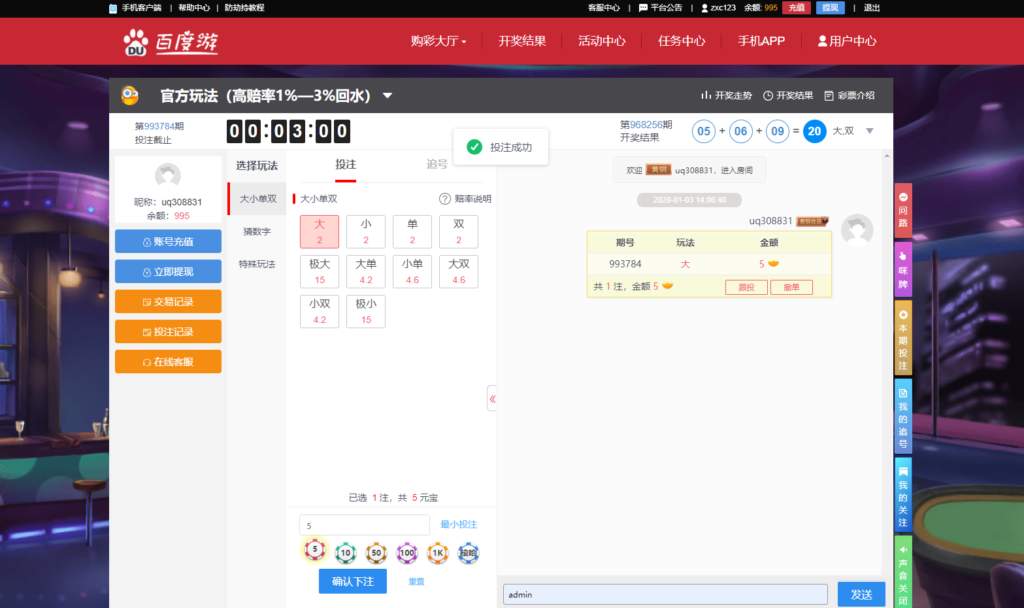Select the 10 betting chip
Screen dimensions: 1024x608
tap(345, 553)
